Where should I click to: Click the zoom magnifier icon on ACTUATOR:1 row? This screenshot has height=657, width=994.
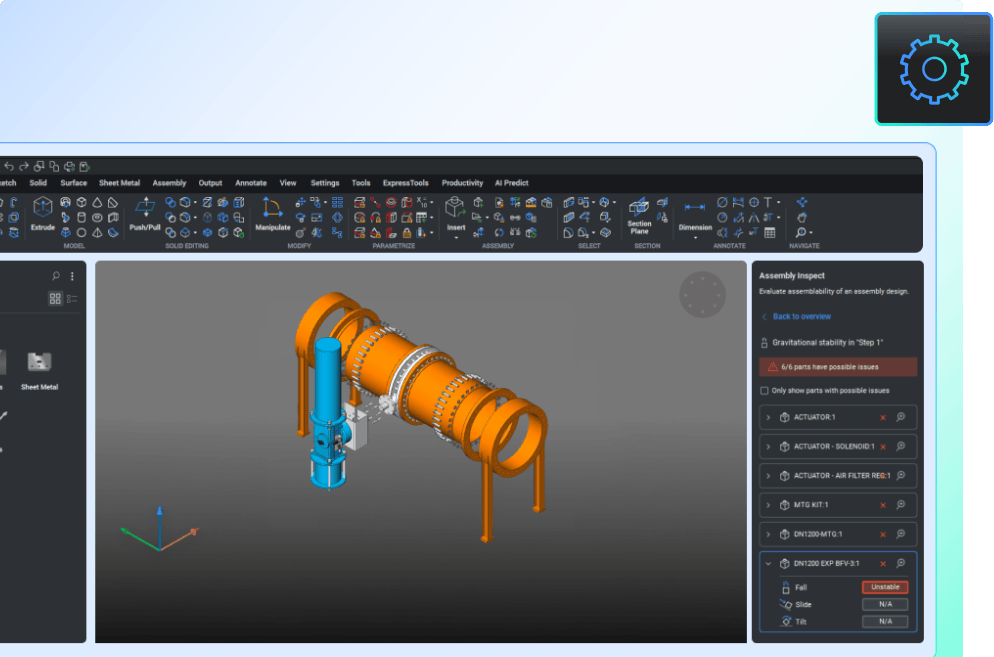point(899,417)
